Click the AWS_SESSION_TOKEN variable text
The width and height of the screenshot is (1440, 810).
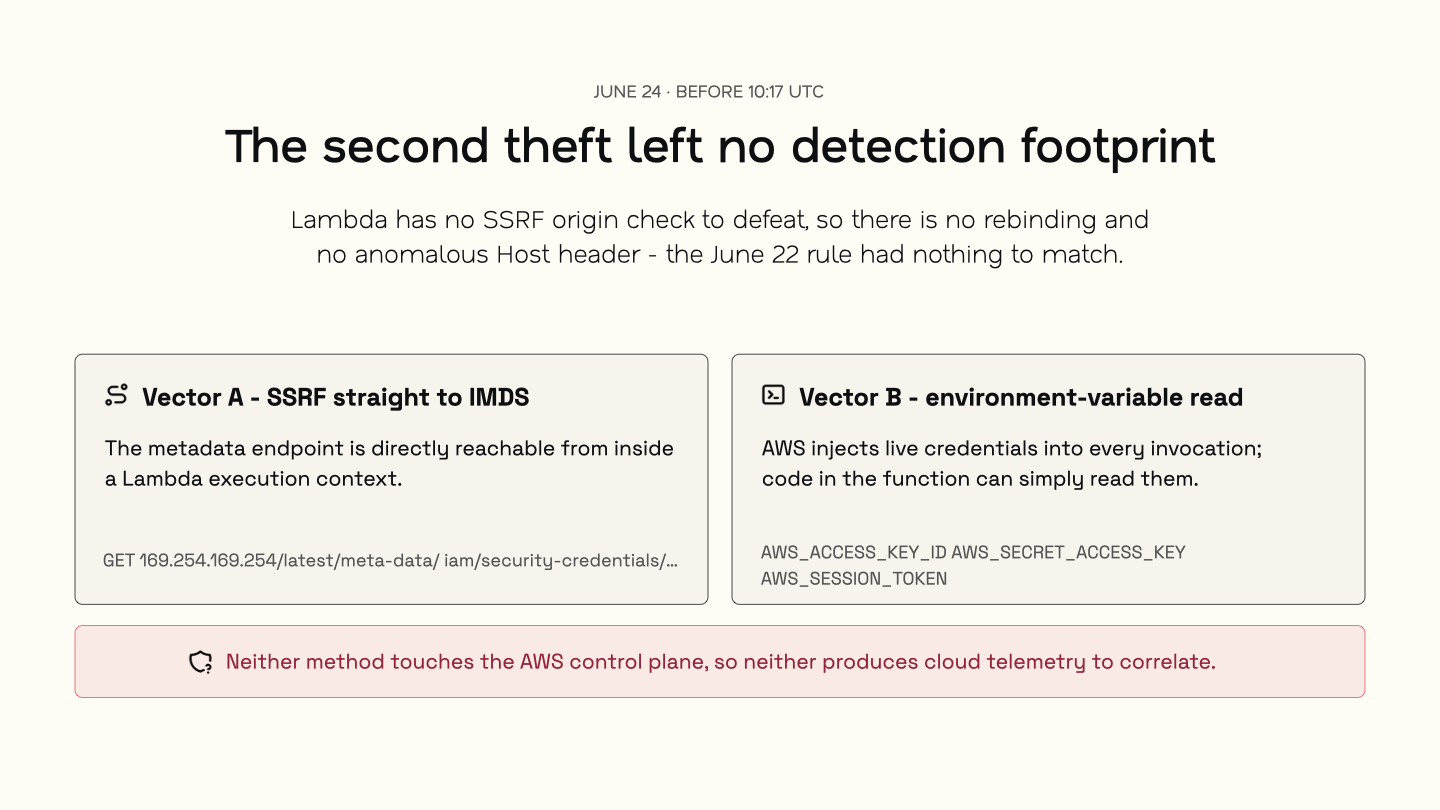854,579
